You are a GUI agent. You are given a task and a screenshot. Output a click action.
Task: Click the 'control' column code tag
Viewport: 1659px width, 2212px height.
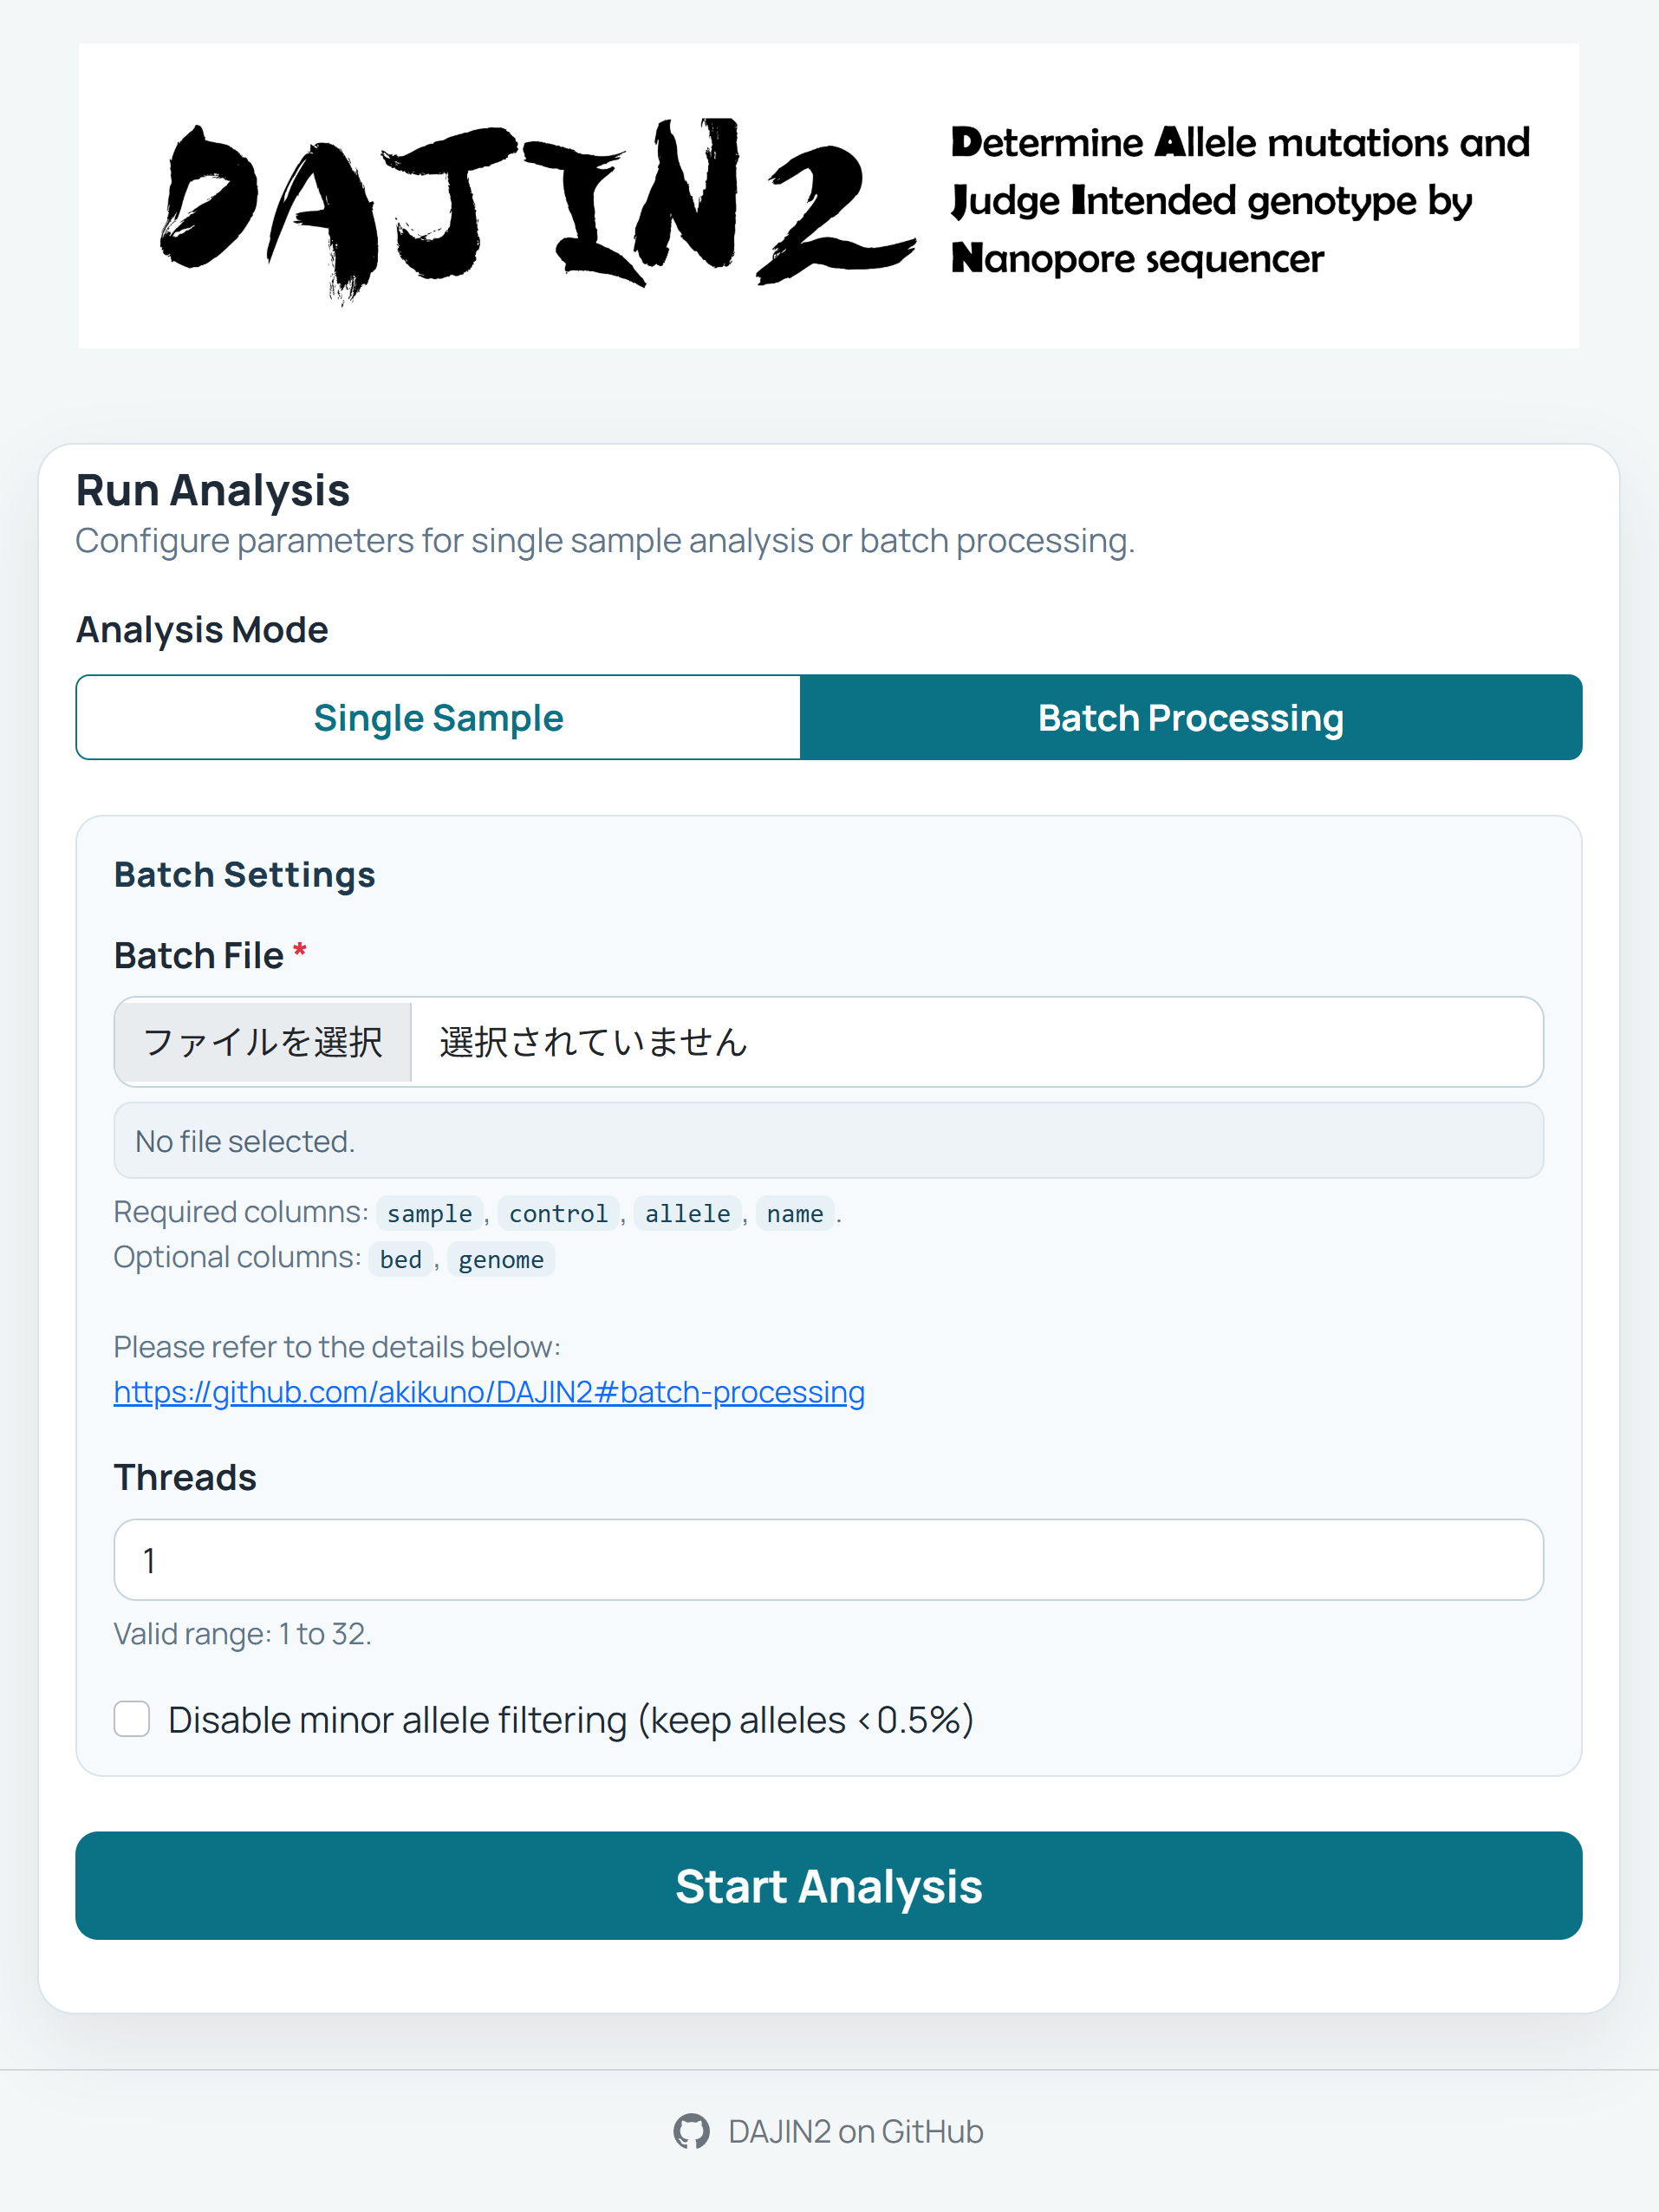(x=558, y=1214)
